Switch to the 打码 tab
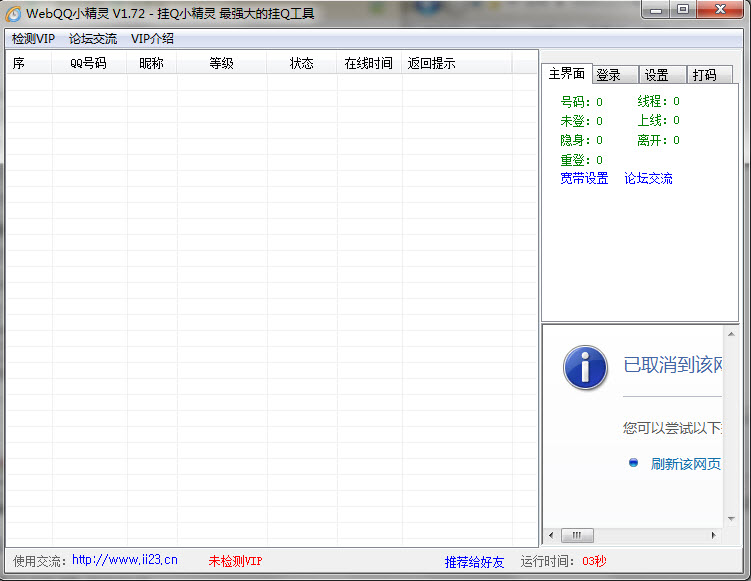 704,75
